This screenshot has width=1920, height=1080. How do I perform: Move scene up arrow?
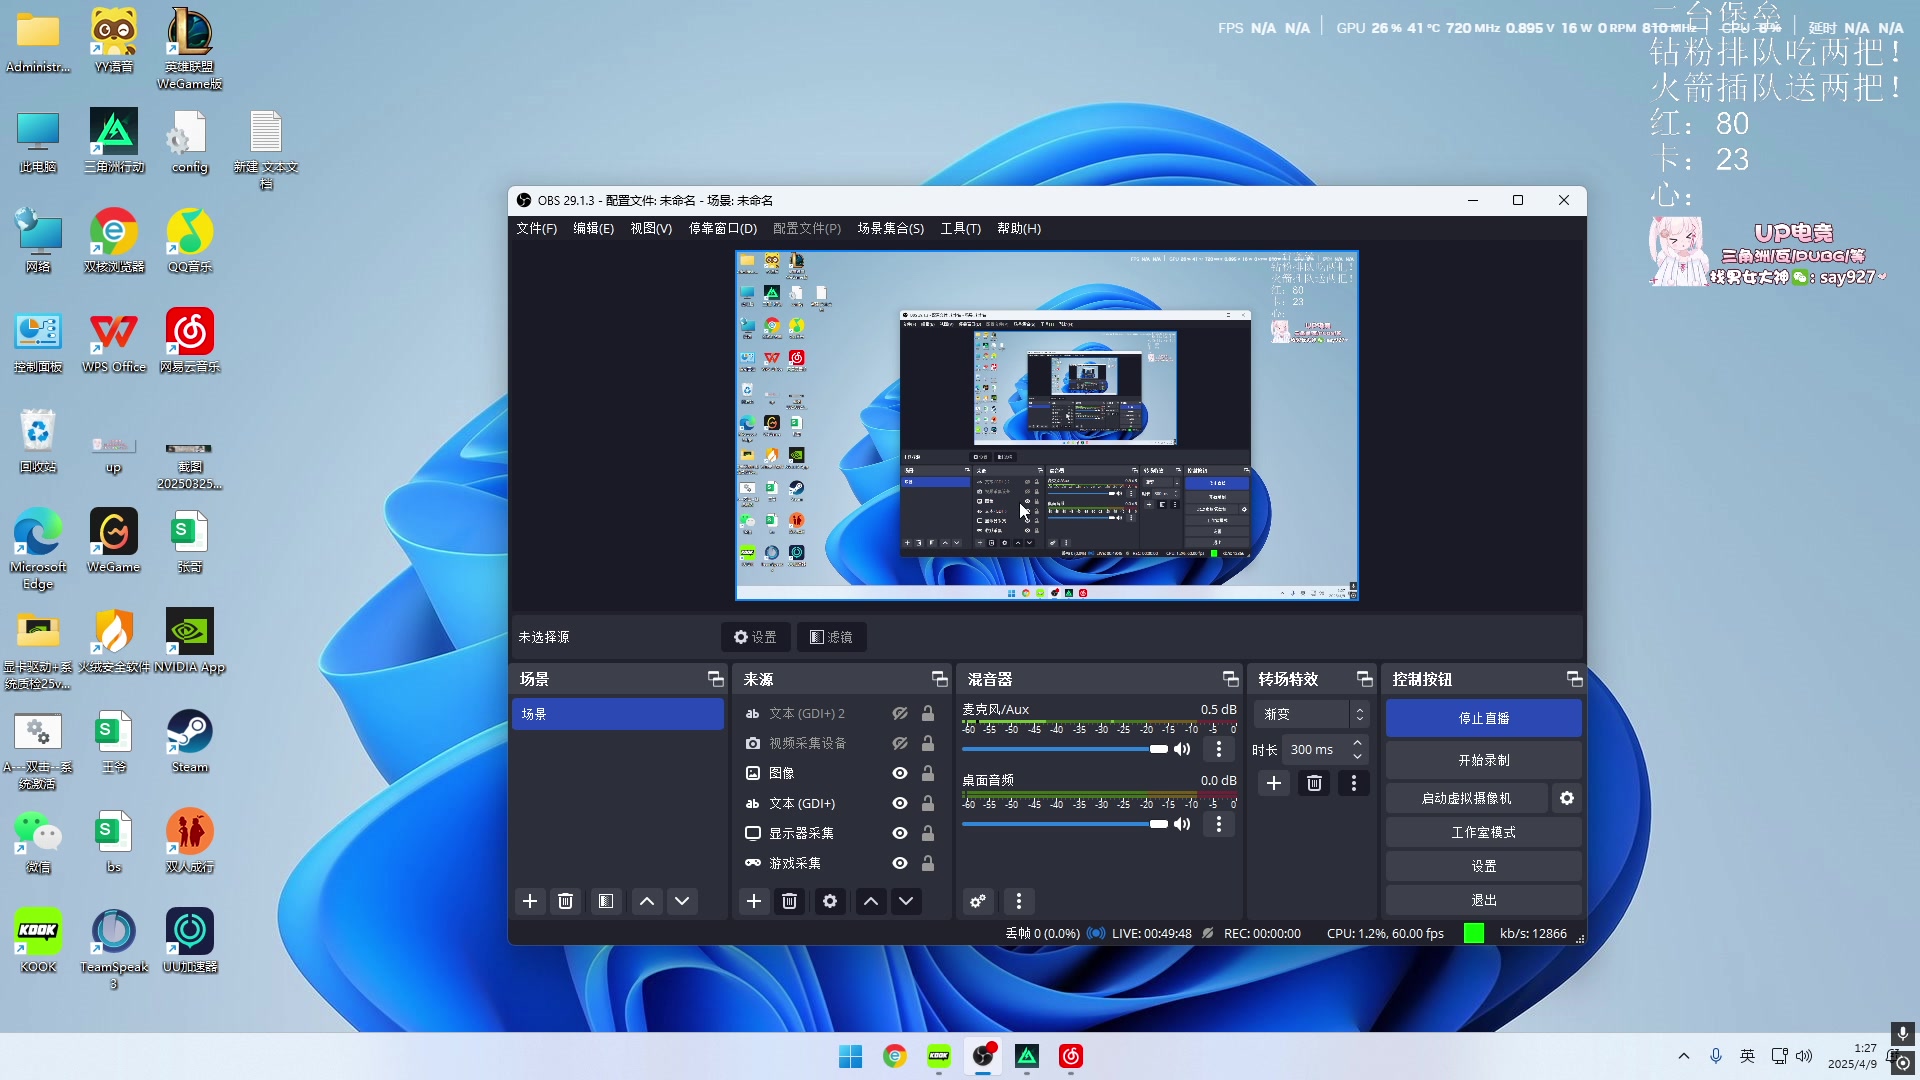(647, 901)
